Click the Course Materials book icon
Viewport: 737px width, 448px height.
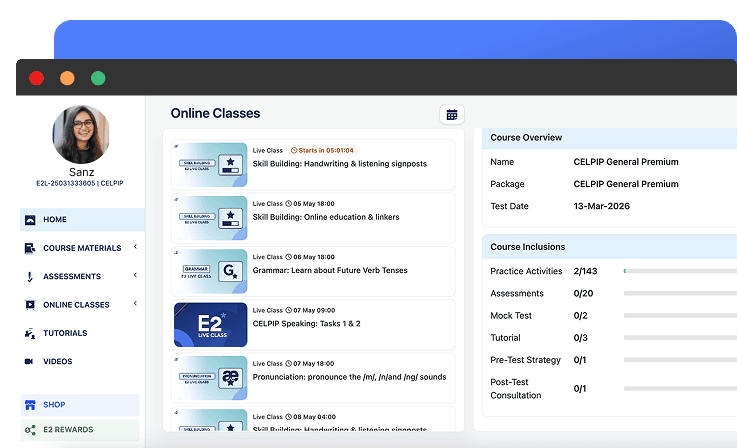point(30,248)
